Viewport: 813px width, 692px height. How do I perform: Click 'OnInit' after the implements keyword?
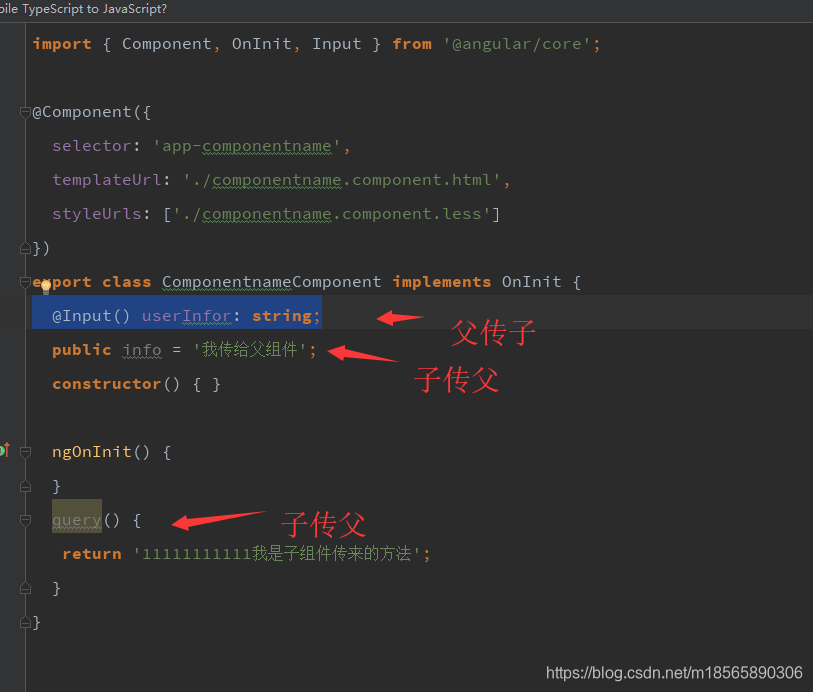[531, 282]
